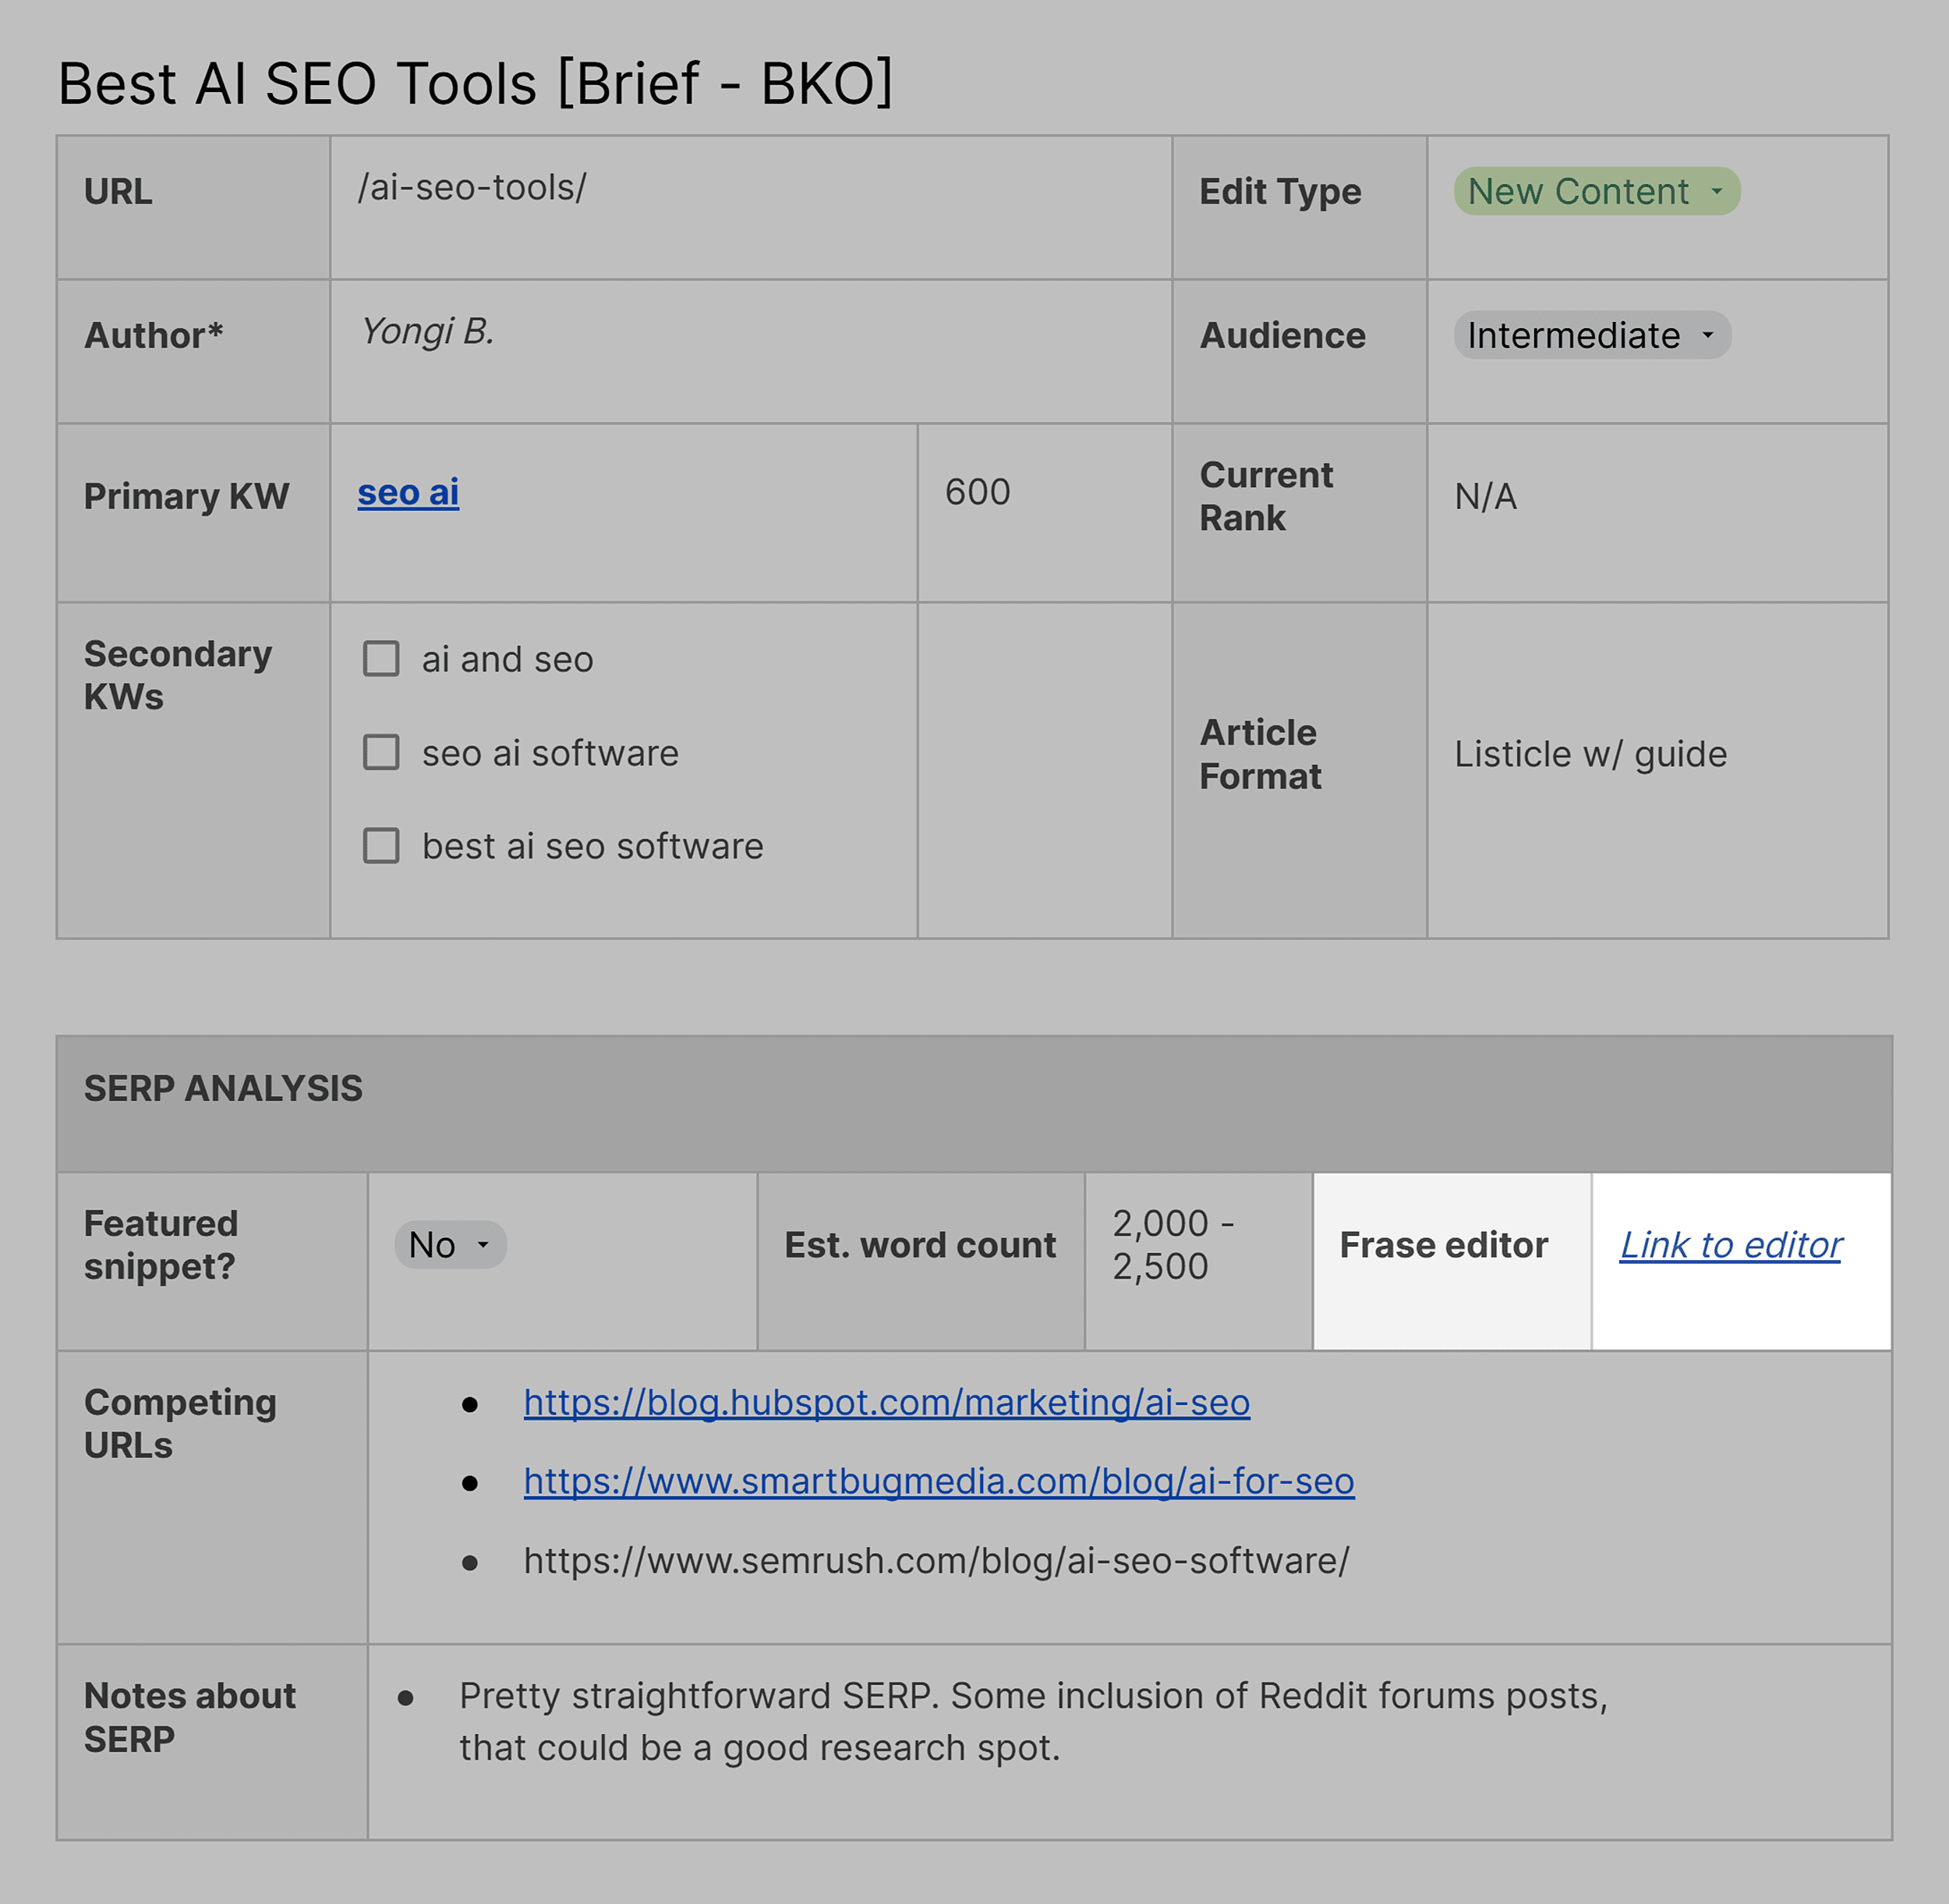Open the SmartBug Media blog link
Viewport: 1949px width, 1904px height.
(x=938, y=1482)
